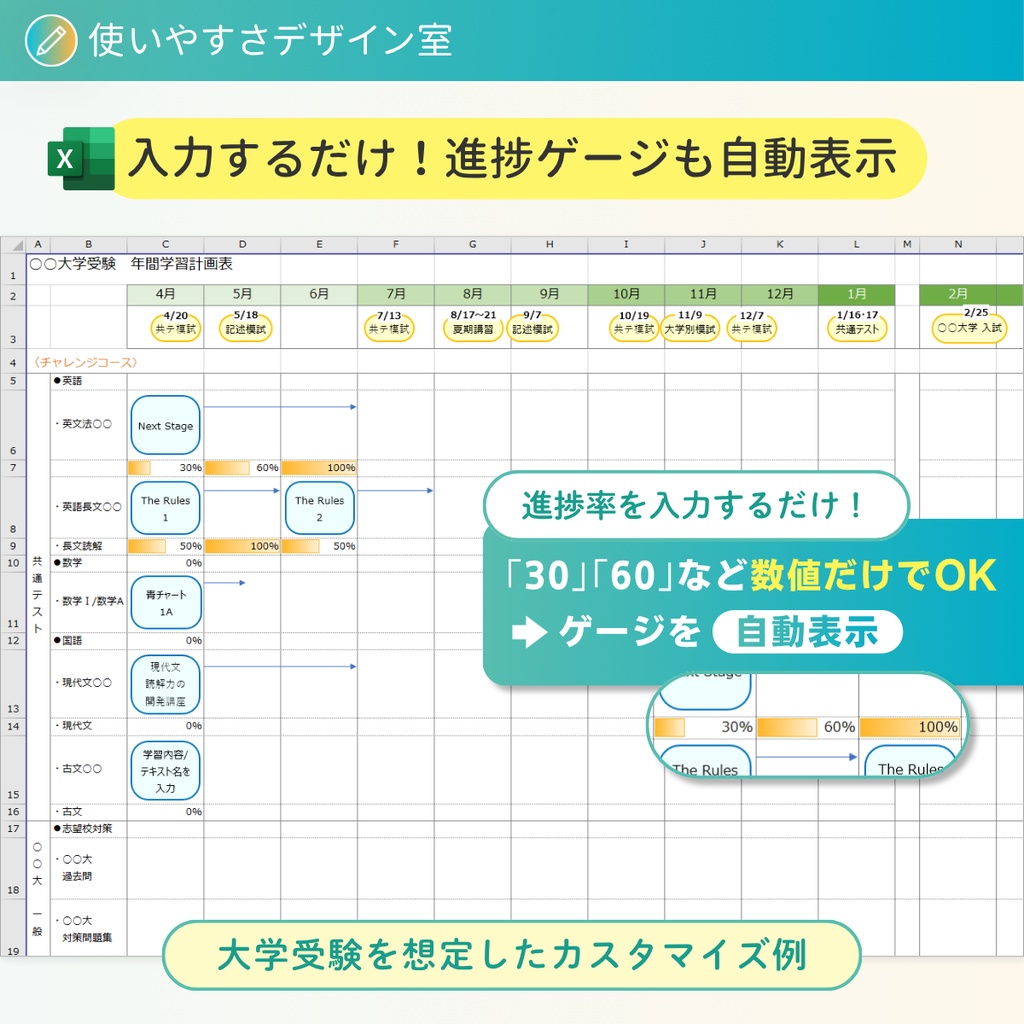The image size is (1024, 1024).
Task: Select the column C header
Action: point(165,244)
